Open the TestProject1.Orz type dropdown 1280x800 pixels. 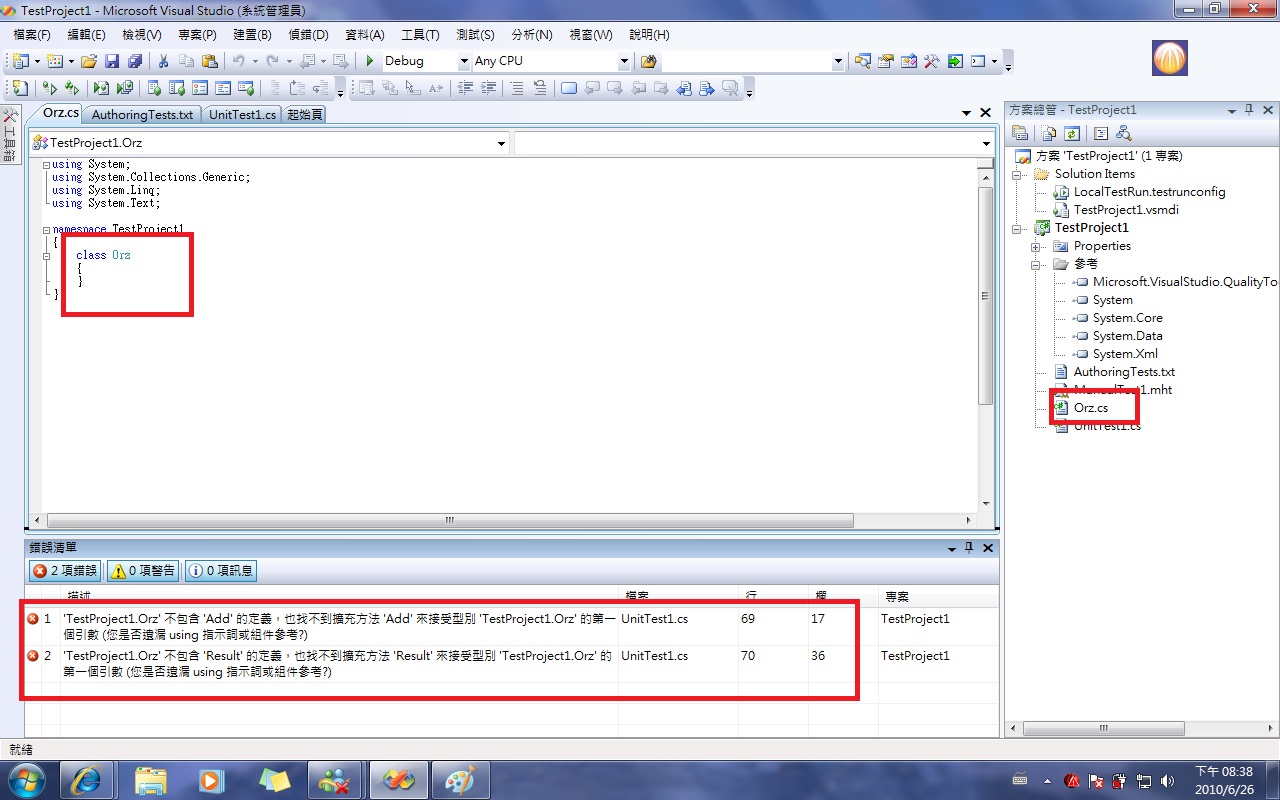[501, 143]
